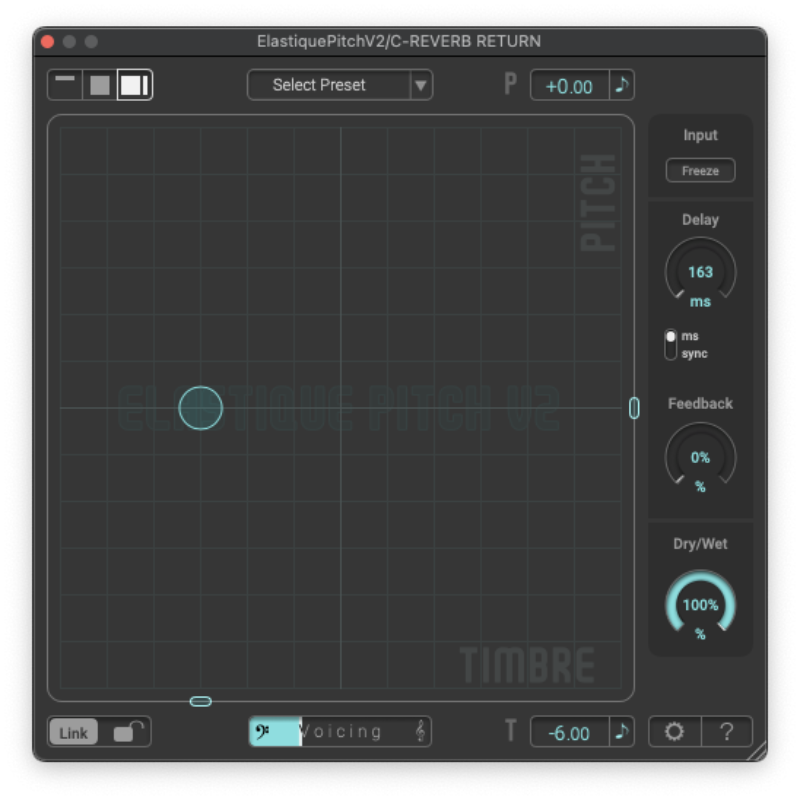This screenshot has height=800, width=800.
Task: Click the round XY pad handle
Action: tap(200, 408)
